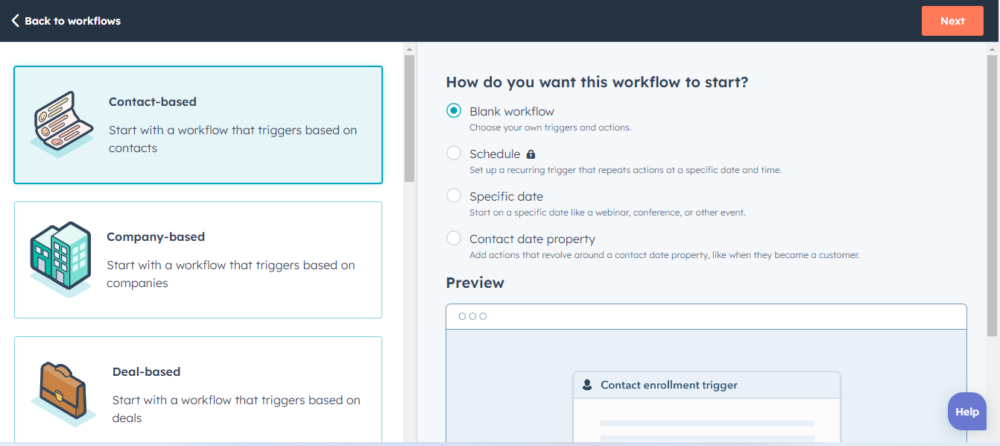Click the back chevron arrow icon
1000x446 pixels.
coord(15,21)
